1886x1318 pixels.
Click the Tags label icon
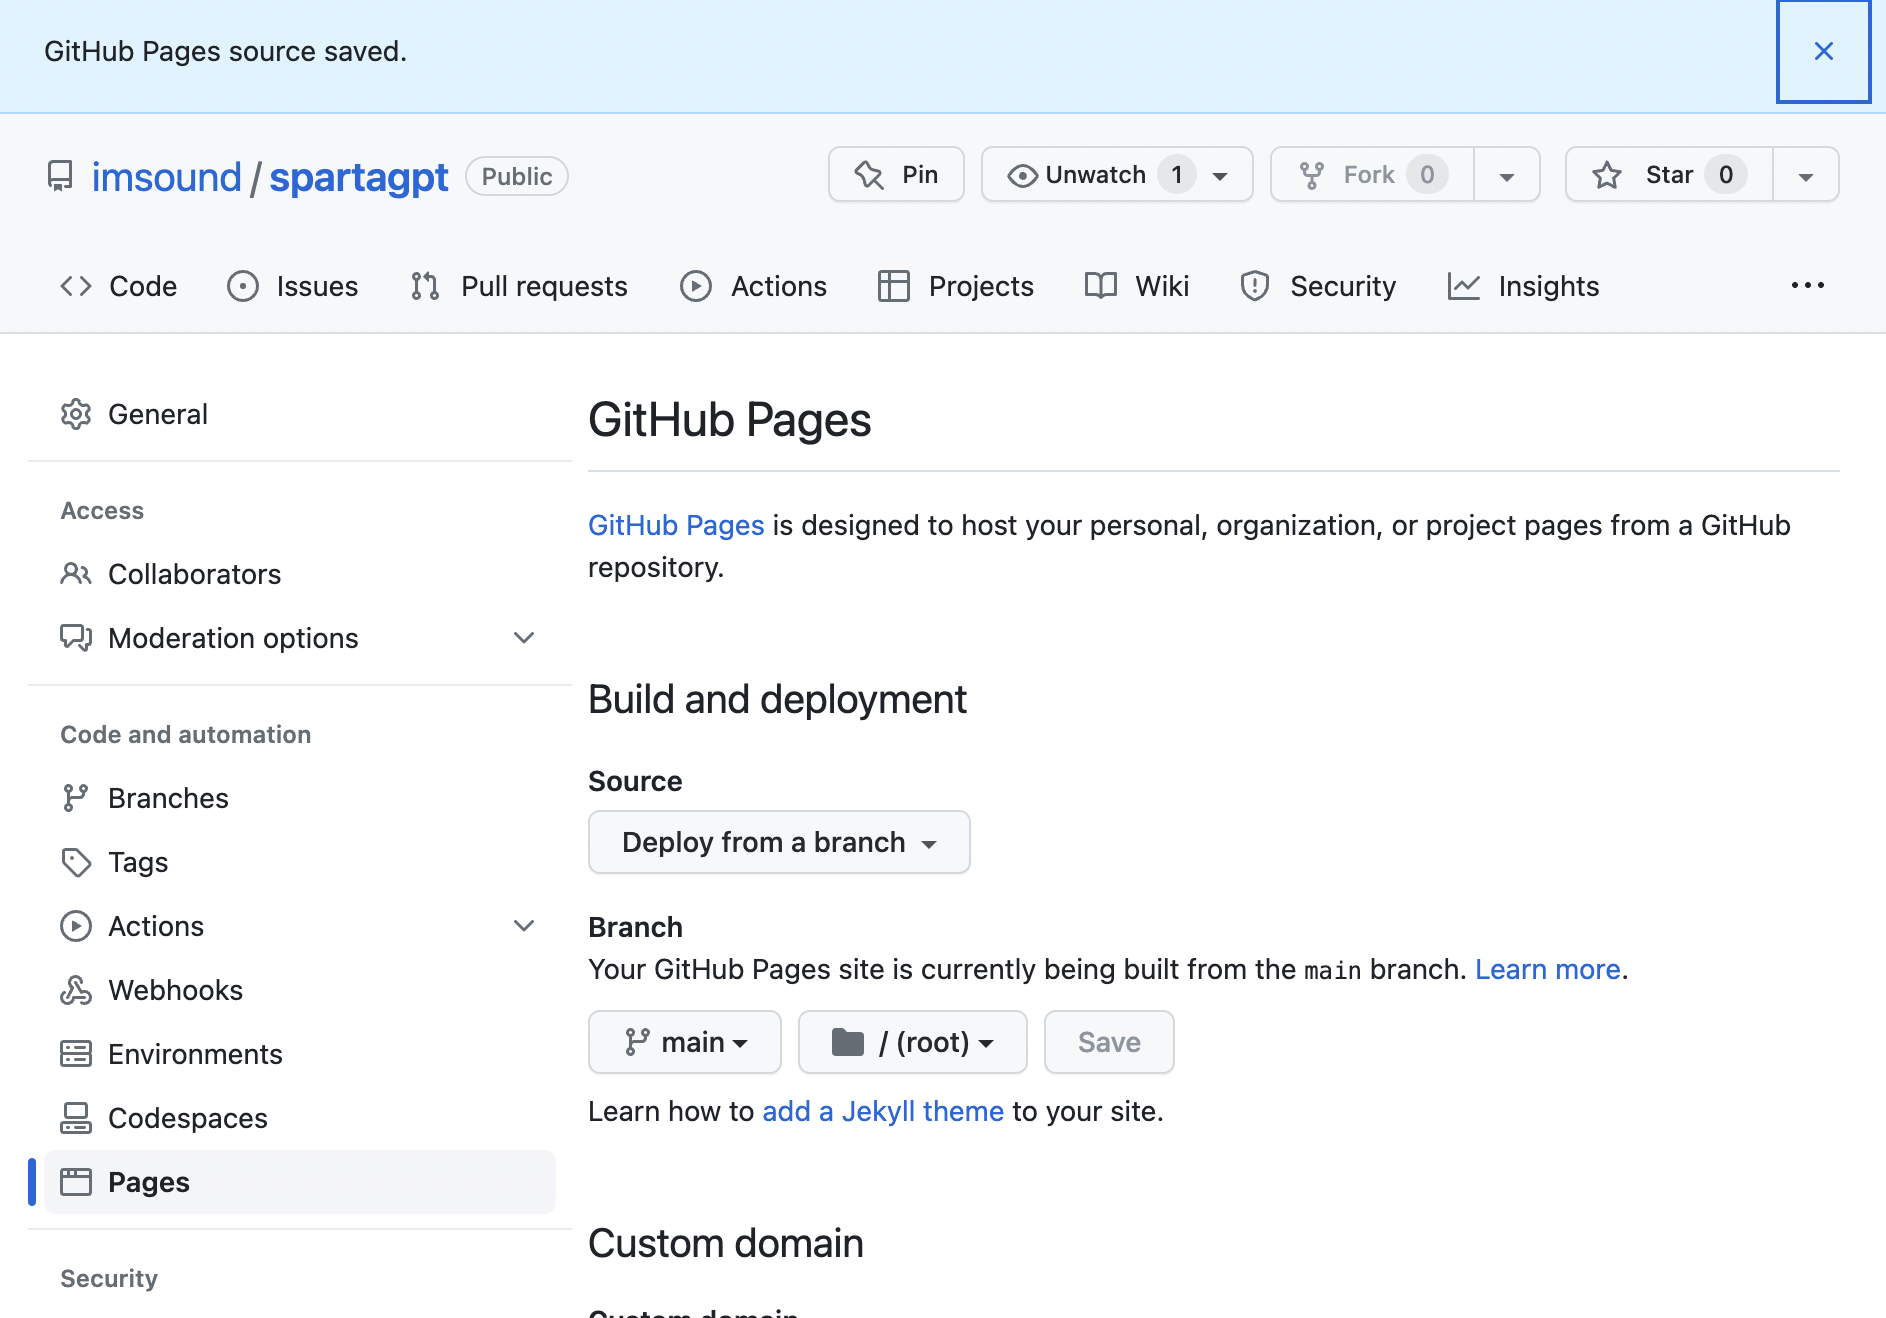coord(76,862)
